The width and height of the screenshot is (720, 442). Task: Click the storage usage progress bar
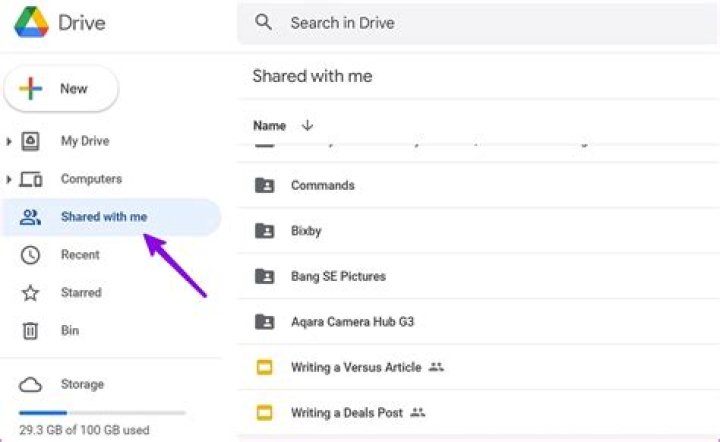(102, 412)
